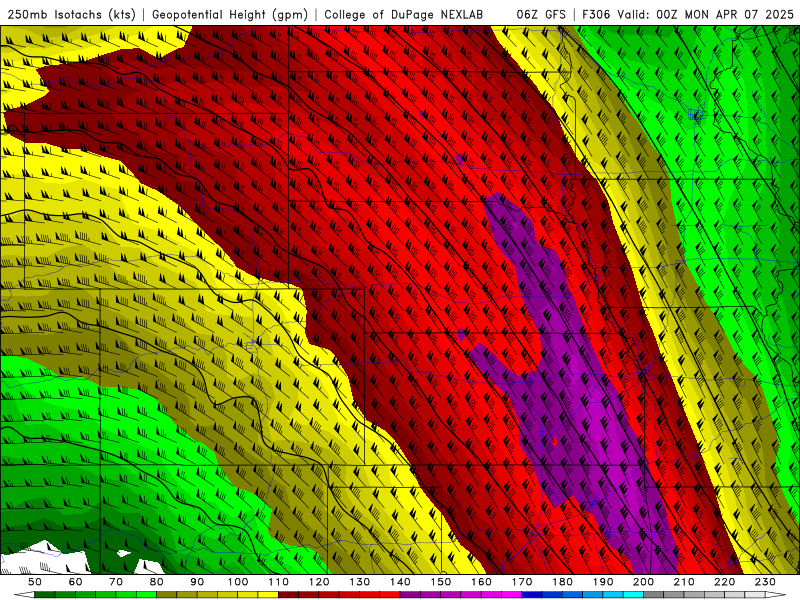Viewport: 800px width, 600px height.
Task: Click the '190' value on the legend scale
Action: tap(603, 582)
